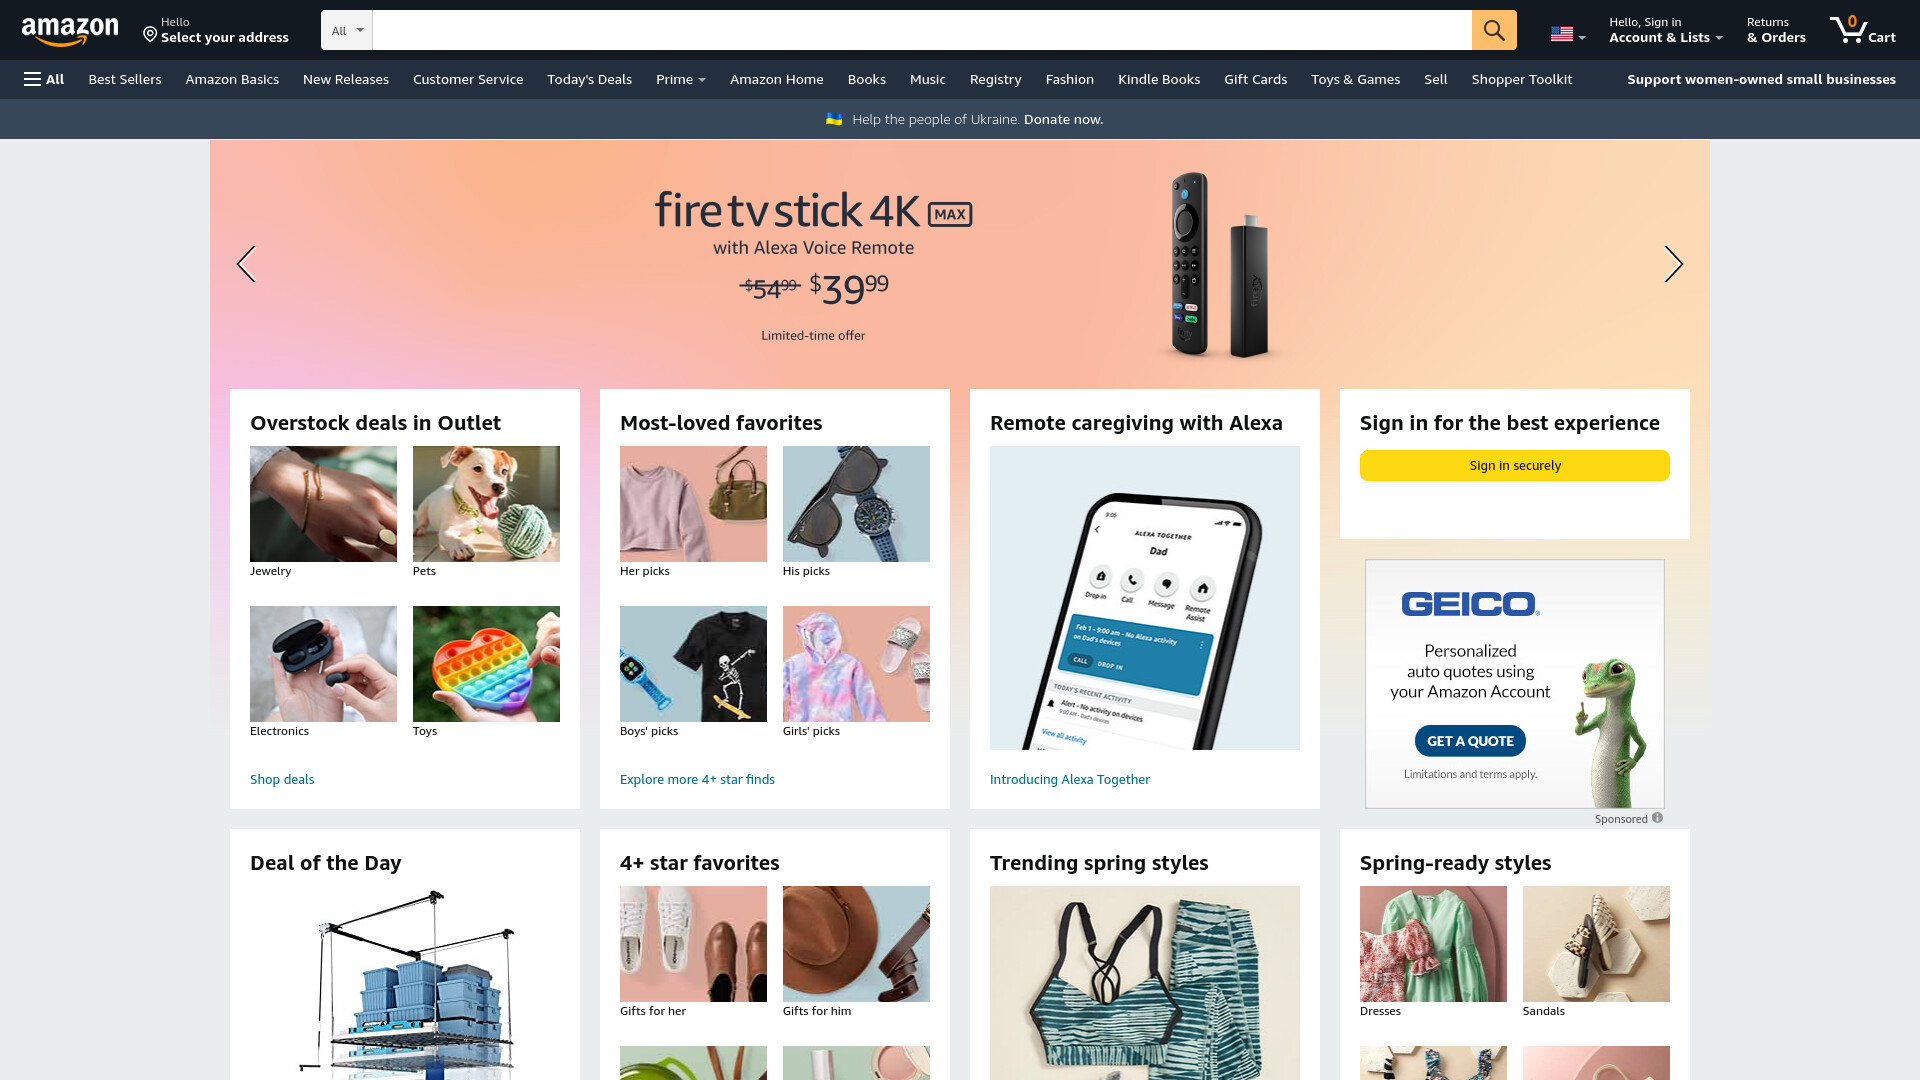Click the Amazon logo
1920x1080 pixels.
(70, 31)
